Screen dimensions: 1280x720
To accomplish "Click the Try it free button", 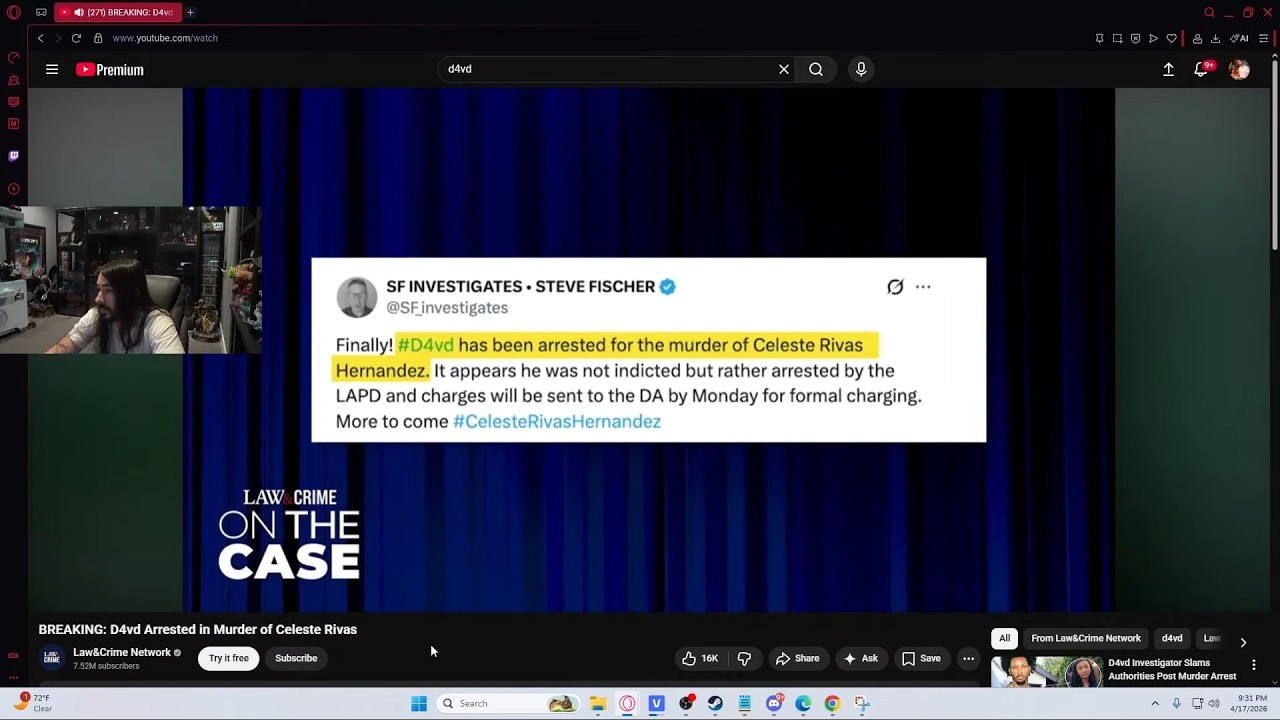I will (x=229, y=658).
